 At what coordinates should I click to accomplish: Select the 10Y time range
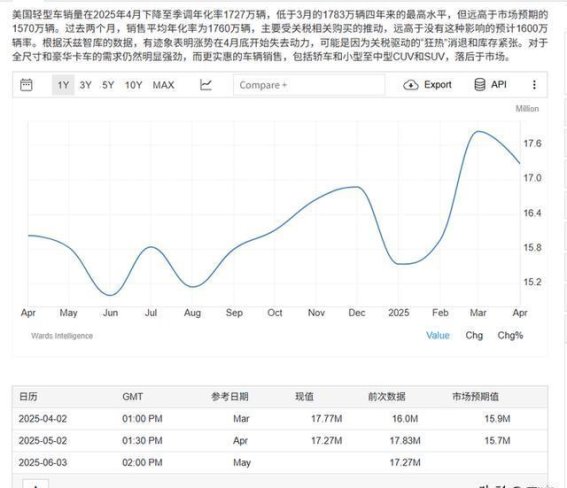tap(133, 85)
